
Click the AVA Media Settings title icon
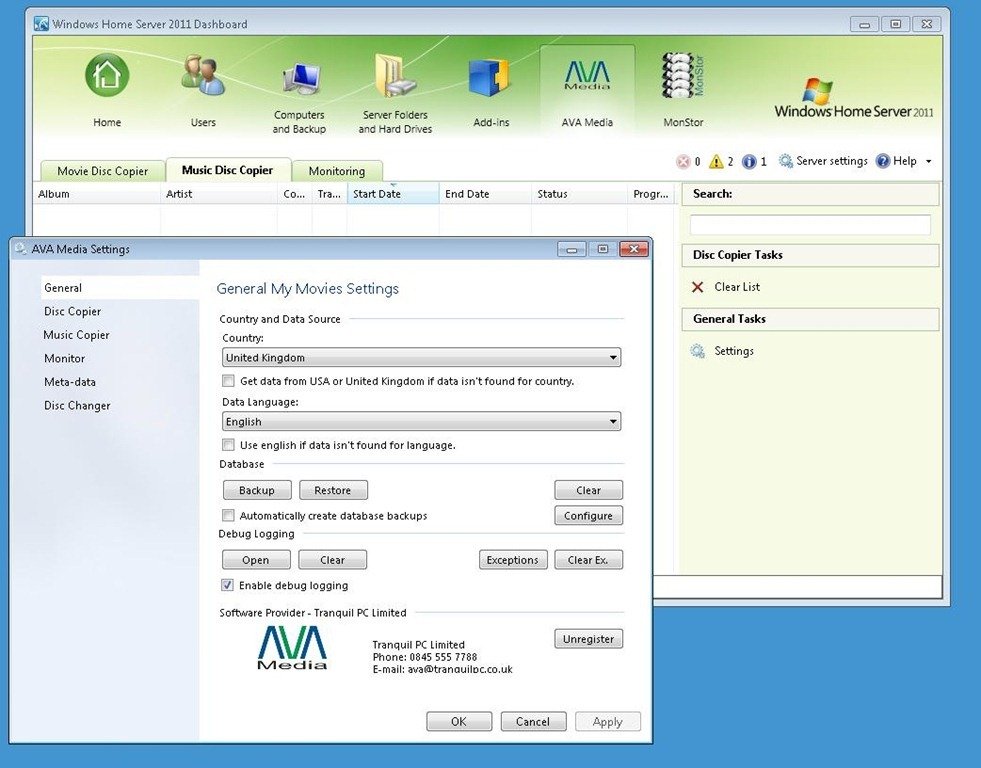(21, 248)
